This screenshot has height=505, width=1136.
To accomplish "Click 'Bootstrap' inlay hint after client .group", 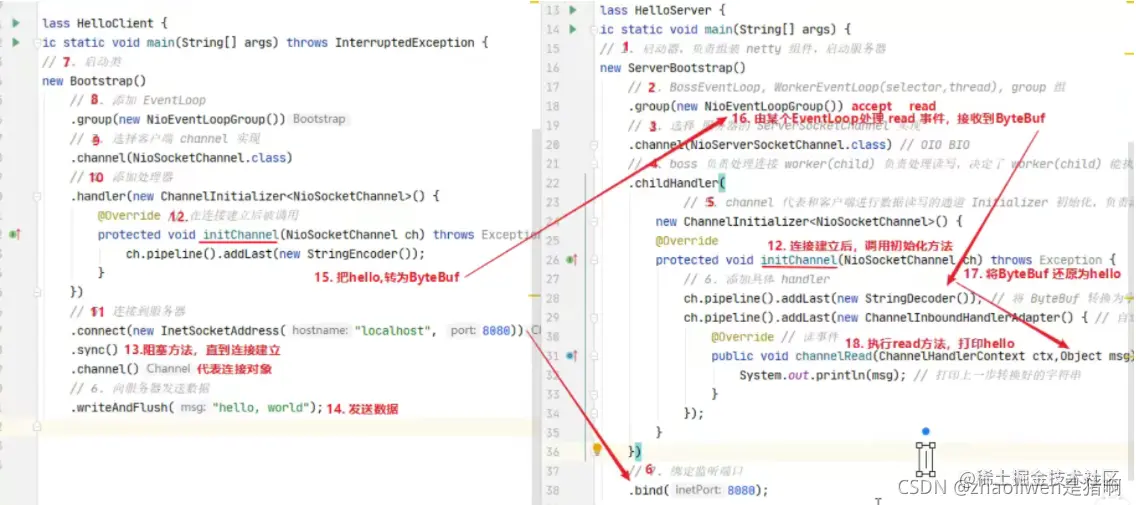I will point(319,119).
